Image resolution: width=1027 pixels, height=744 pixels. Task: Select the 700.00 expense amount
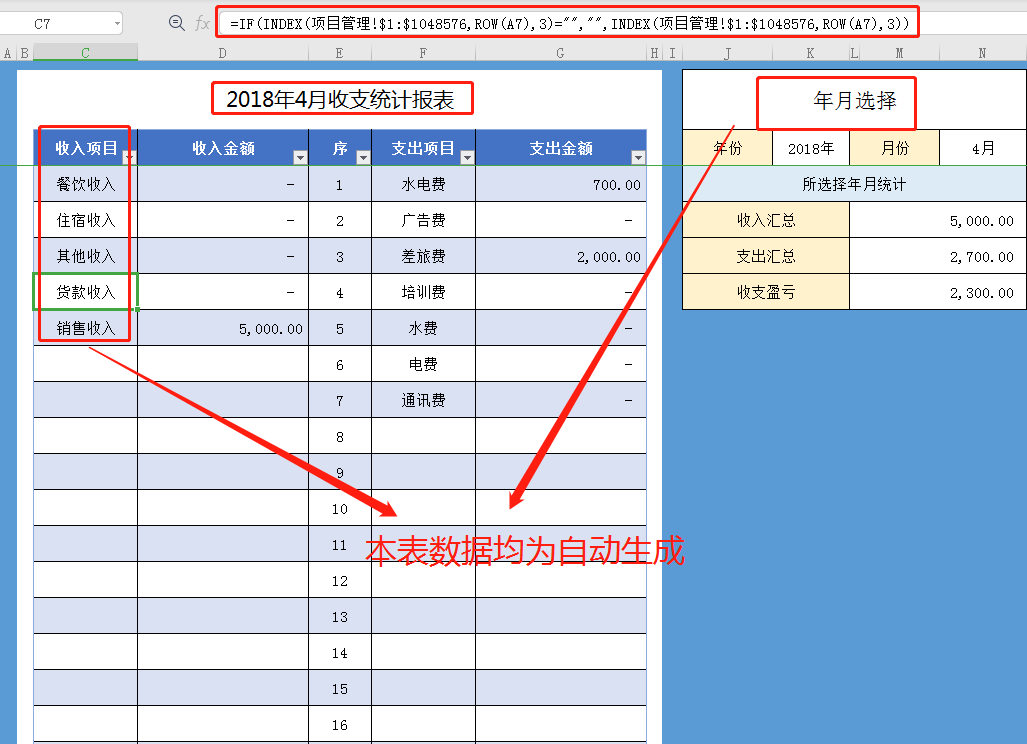pos(561,184)
